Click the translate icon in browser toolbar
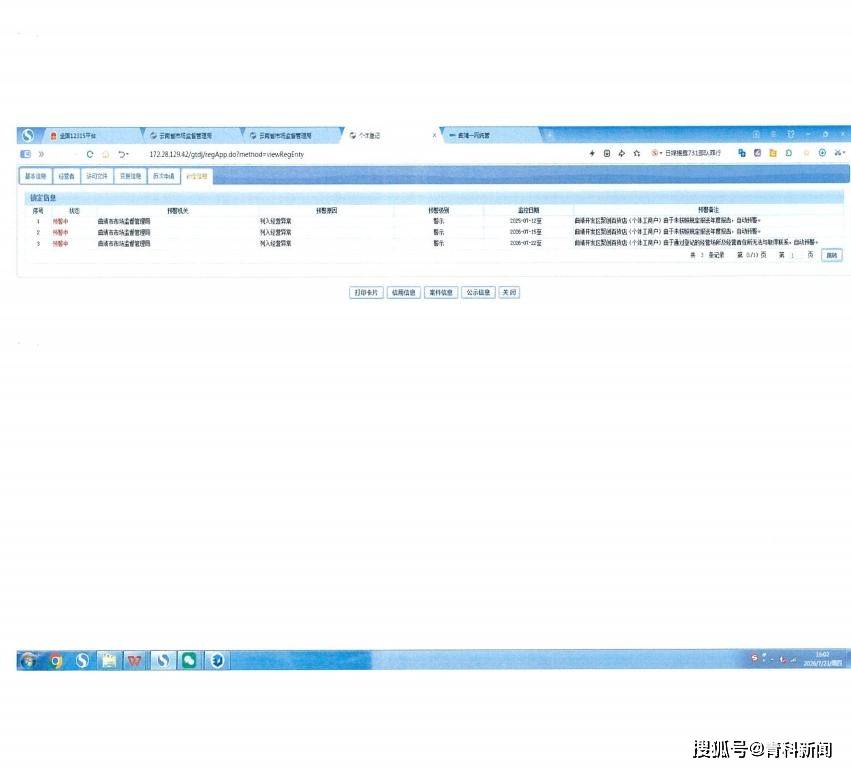 742,153
